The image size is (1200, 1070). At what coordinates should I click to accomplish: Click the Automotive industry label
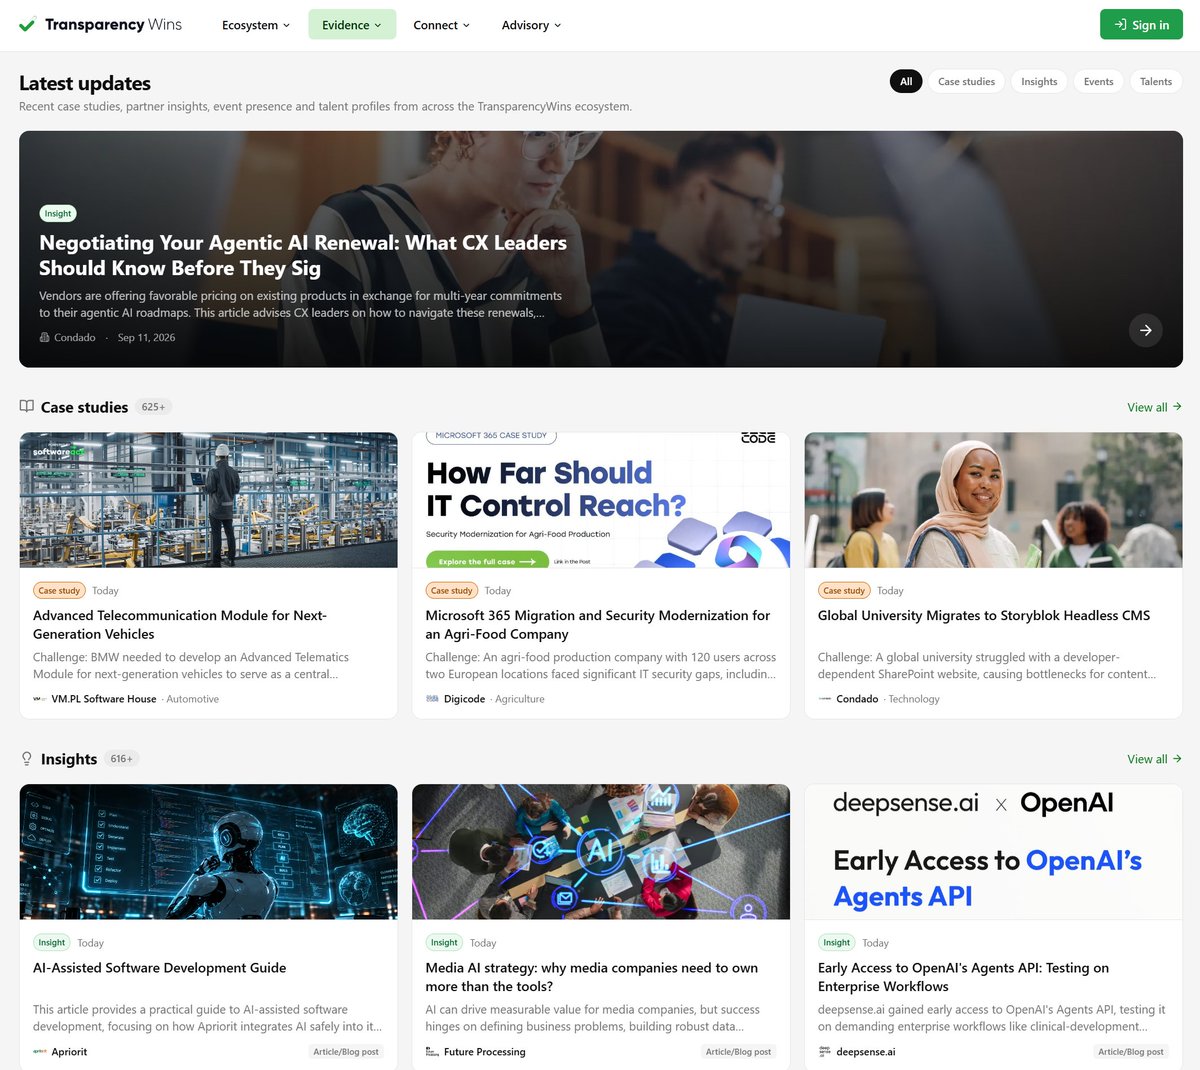click(x=193, y=699)
